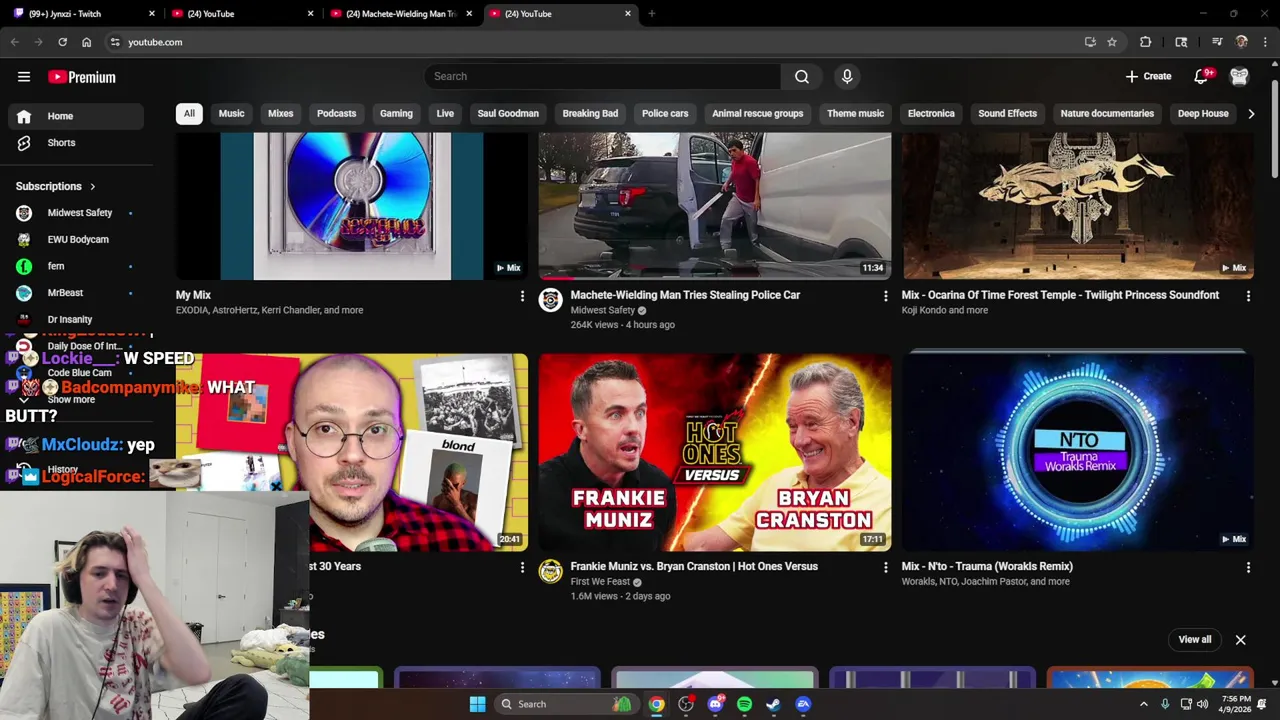Open Dr Insanity subscription in sidebar
The height and width of the screenshot is (720, 1280).
point(76,320)
